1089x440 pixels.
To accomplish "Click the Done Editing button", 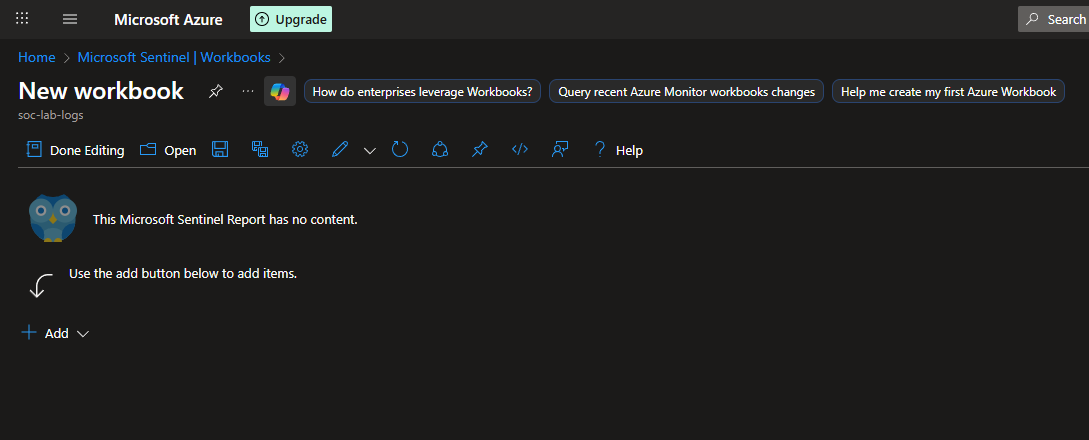I will (75, 150).
